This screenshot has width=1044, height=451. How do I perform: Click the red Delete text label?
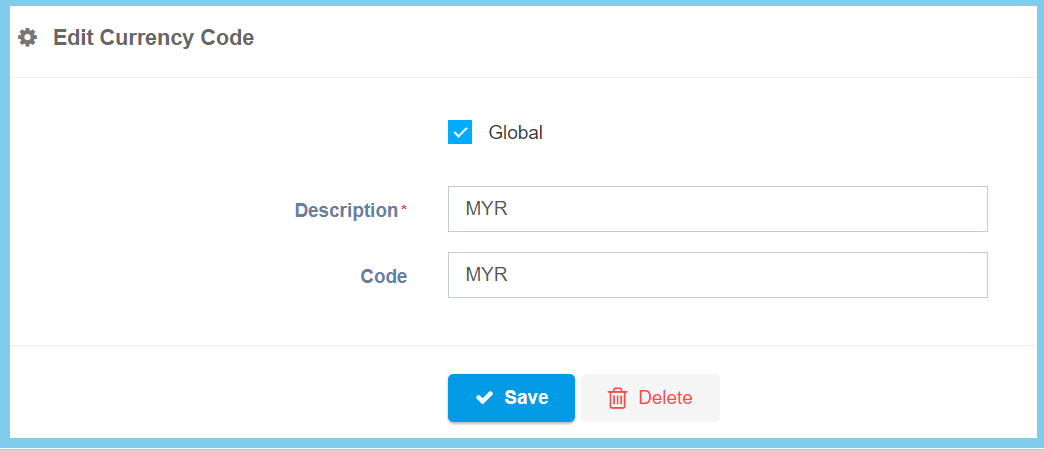click(x=665, y=398)
